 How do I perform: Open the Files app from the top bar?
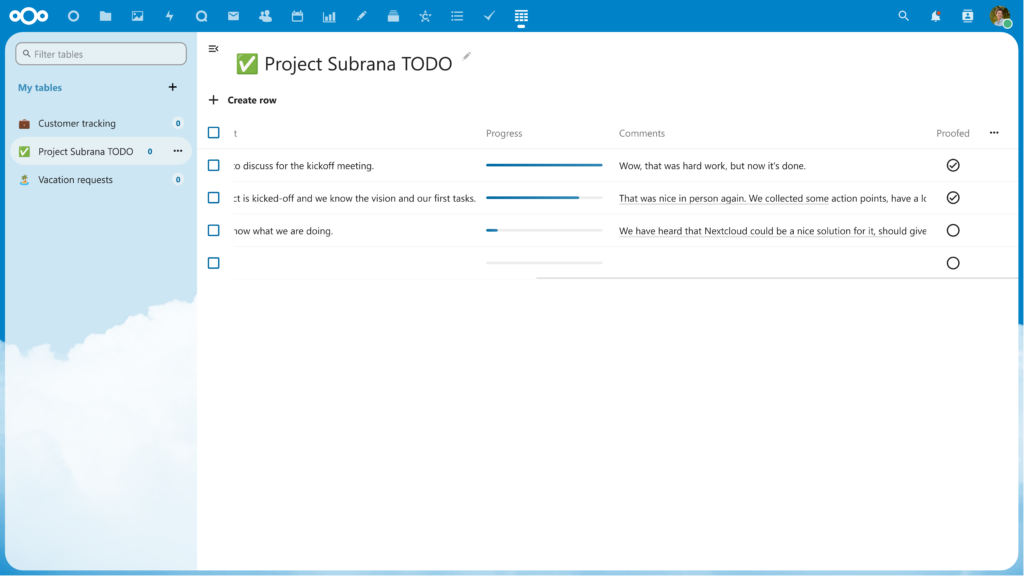click(104, 16)
